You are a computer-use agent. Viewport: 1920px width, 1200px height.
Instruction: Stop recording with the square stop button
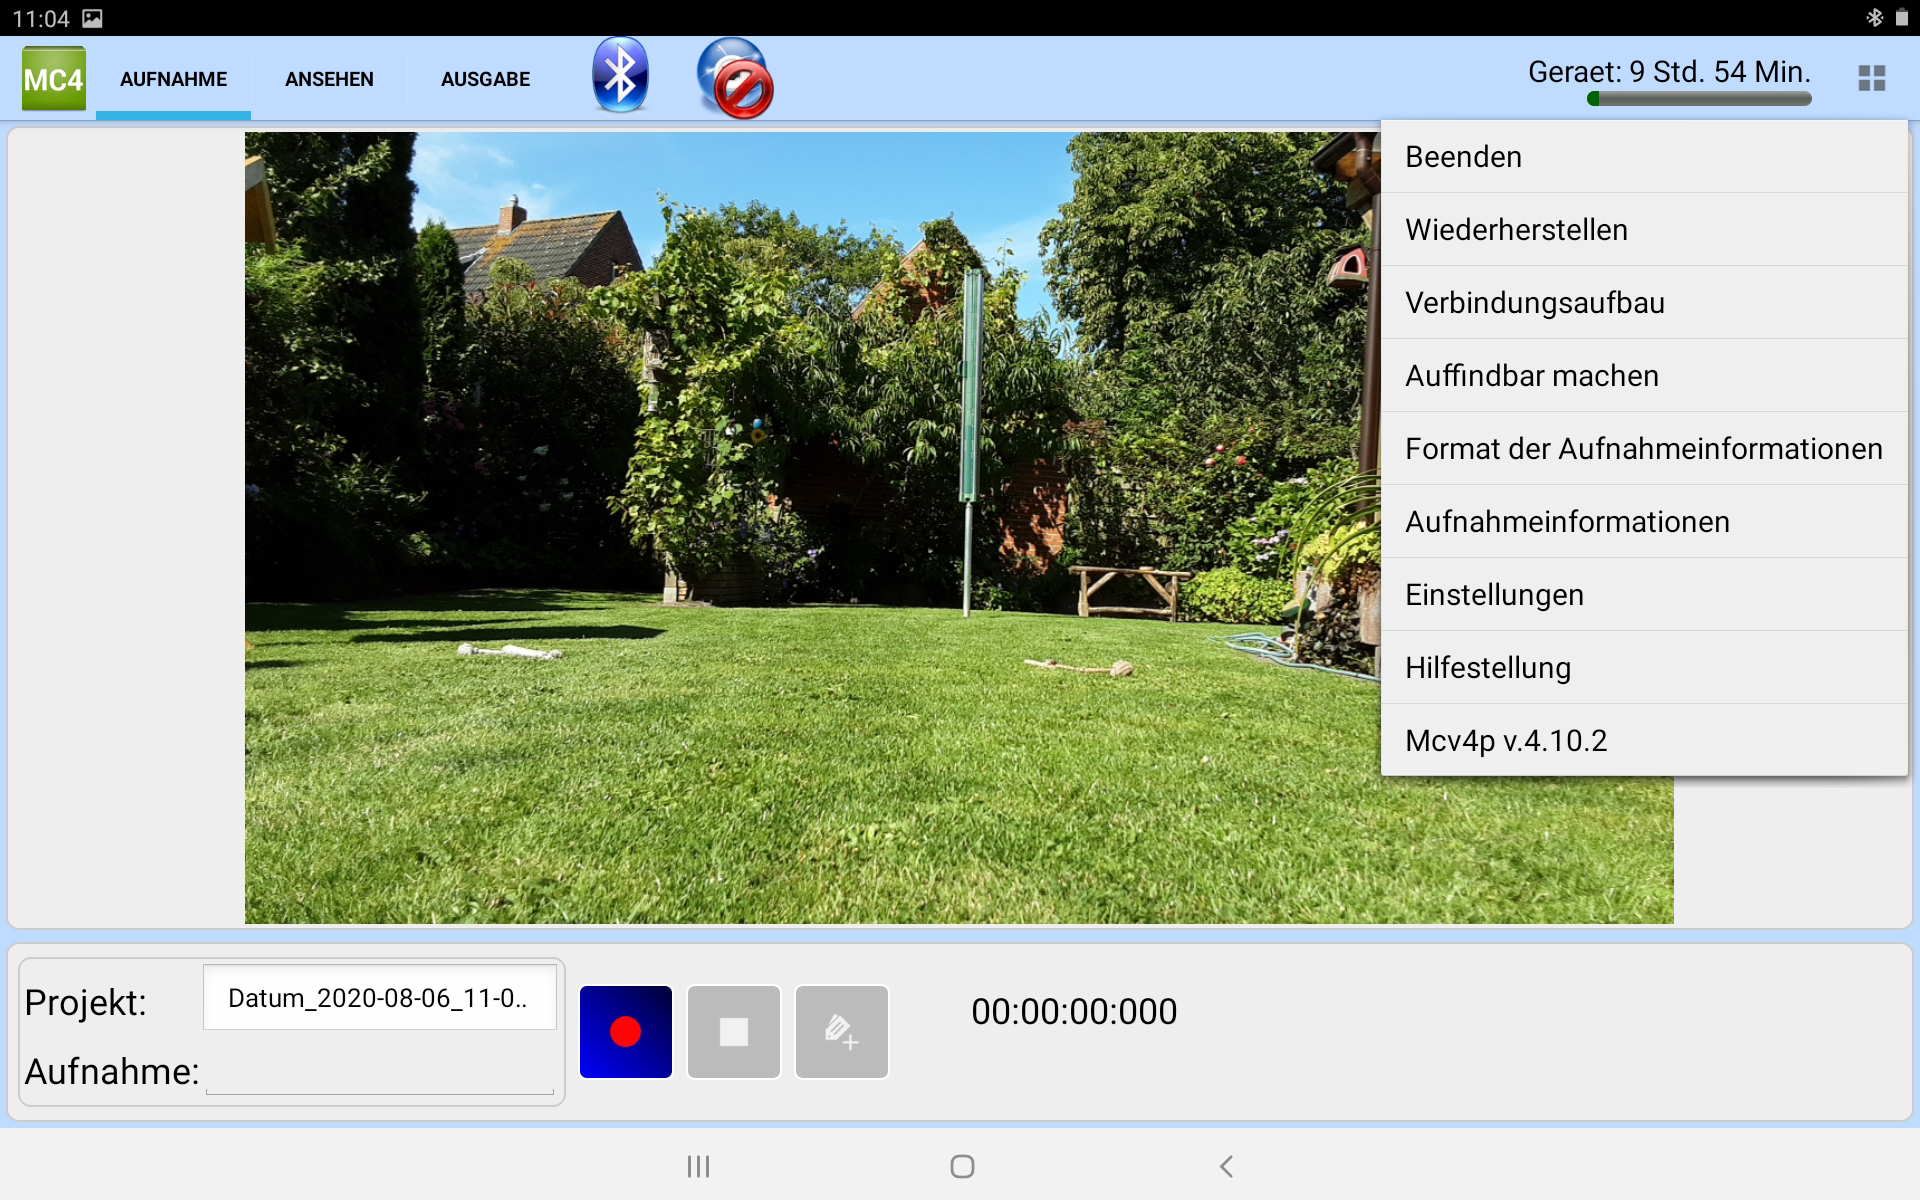pos(734,1032)
